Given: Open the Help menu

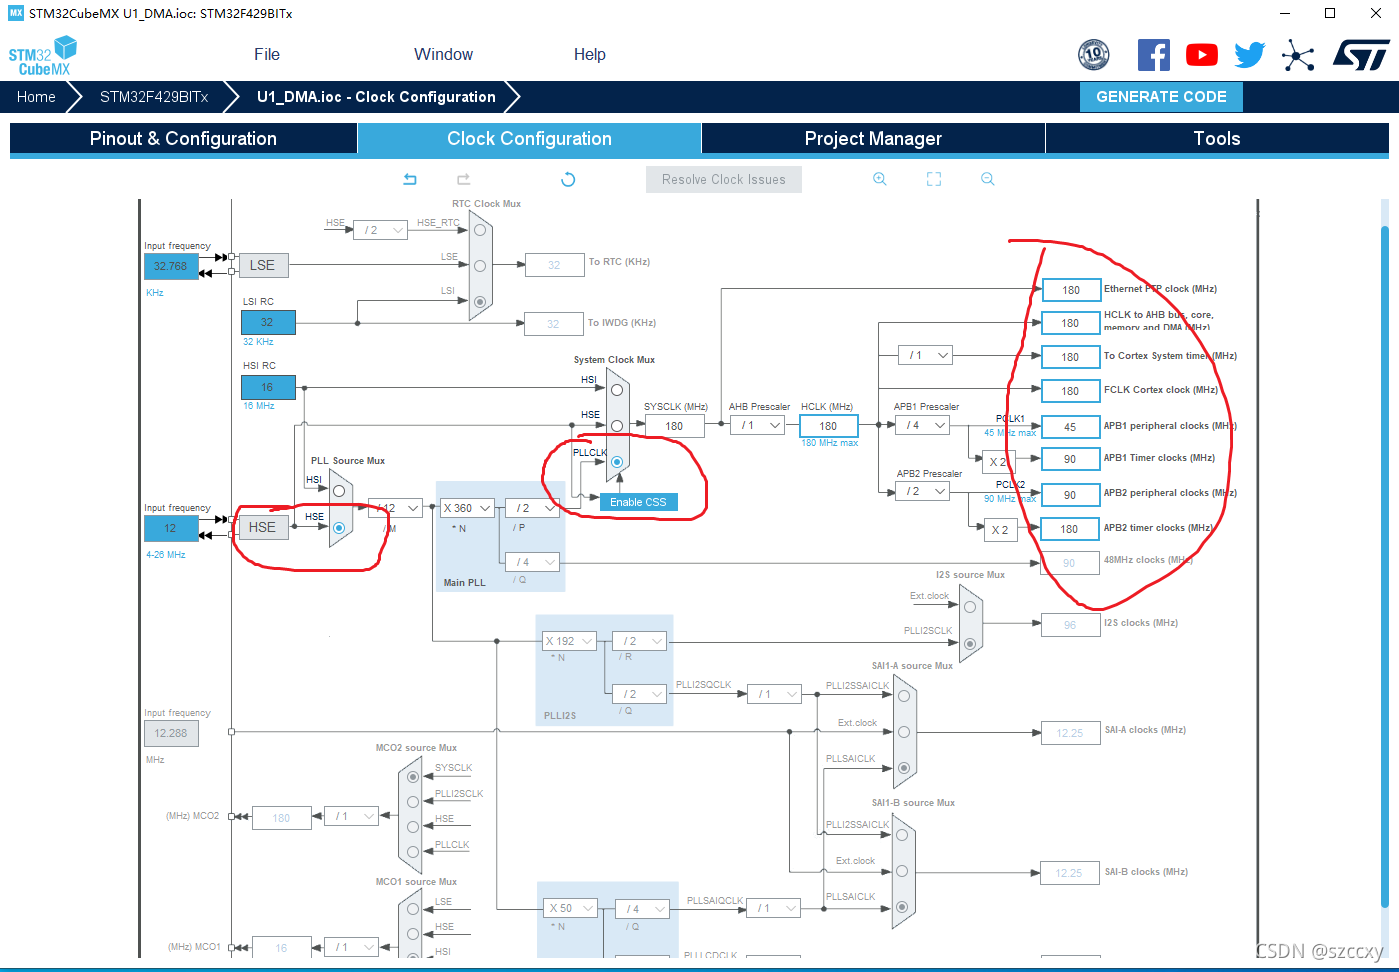Looking at the screenshot, I should [590, 55].
